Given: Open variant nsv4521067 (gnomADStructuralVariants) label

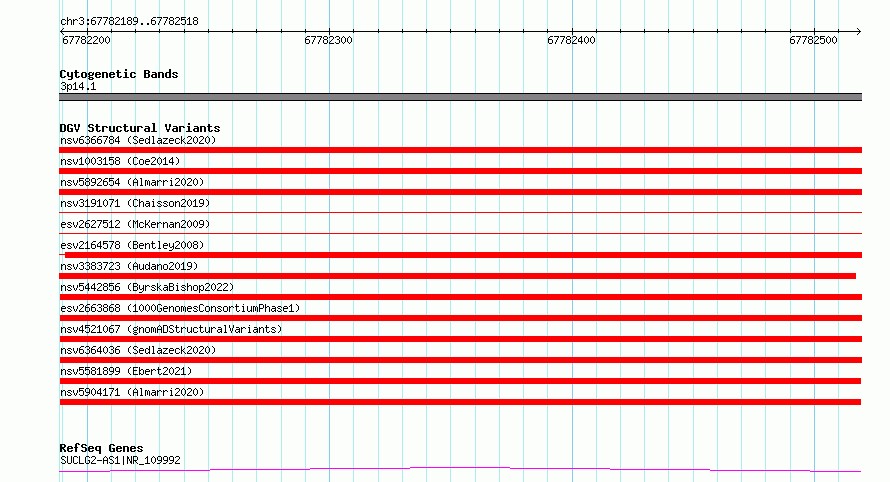Looking at the screenshot, I should coord(171,329).
